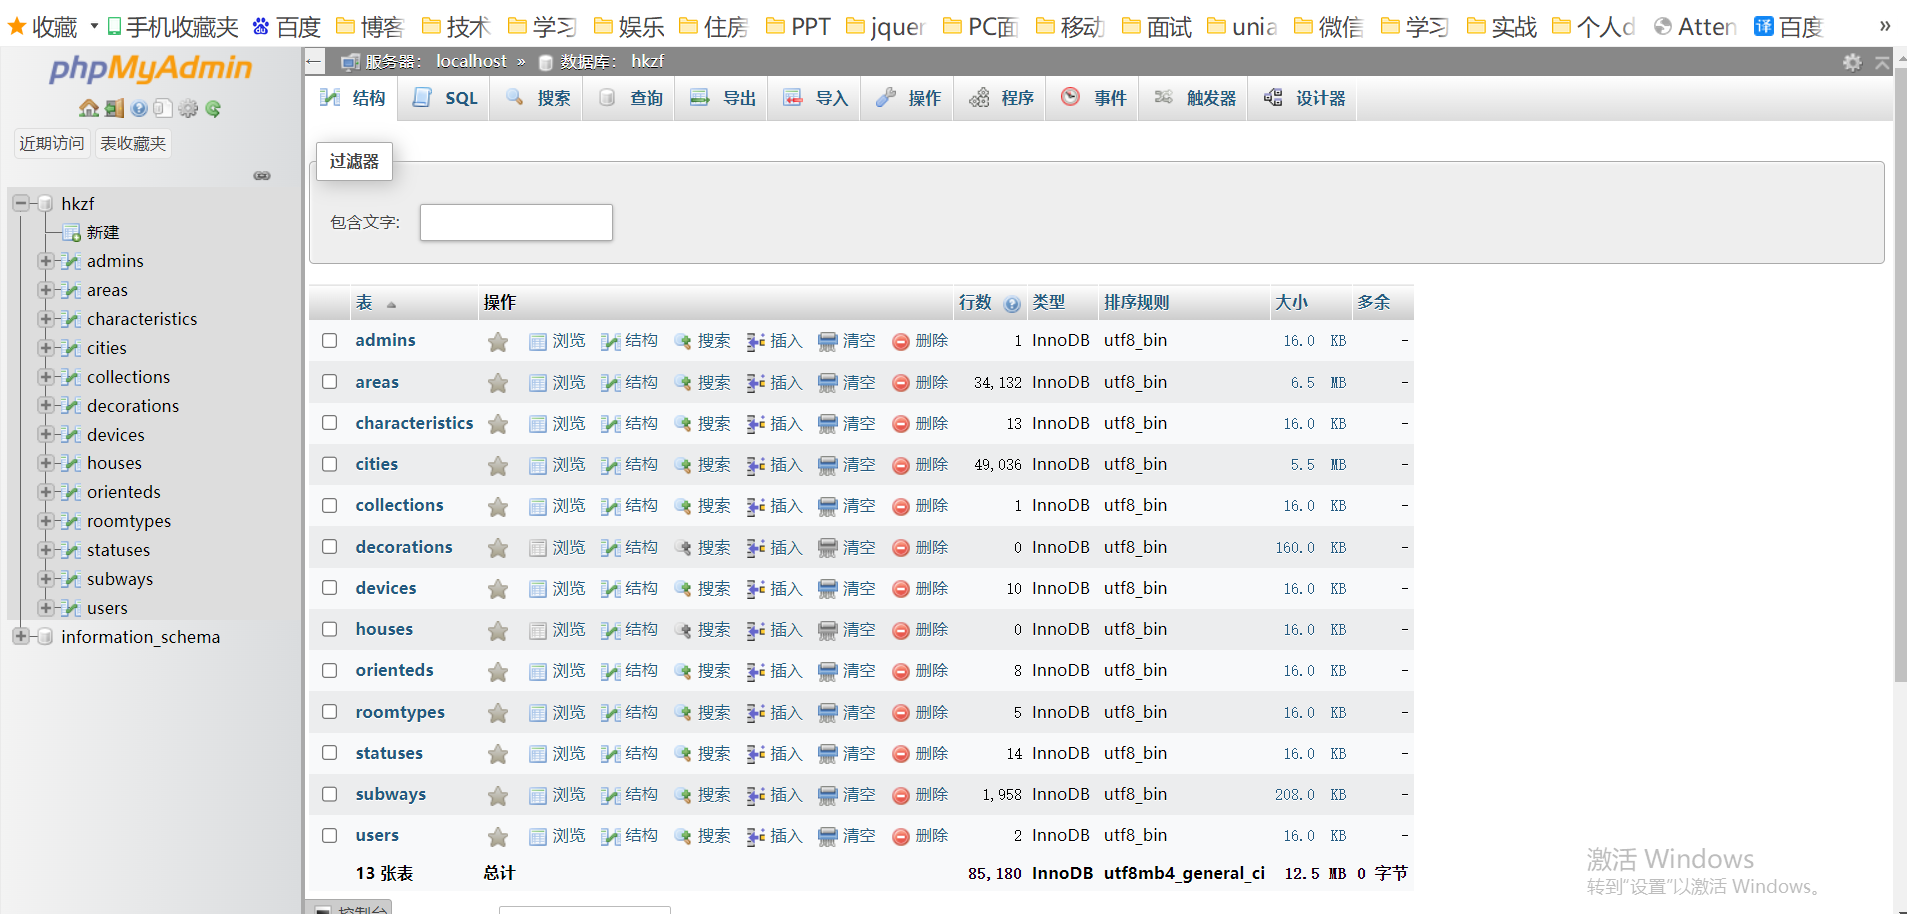The image size is (1907, 914).
Task: Check the subways table checkbox
Action: point(330,794)
